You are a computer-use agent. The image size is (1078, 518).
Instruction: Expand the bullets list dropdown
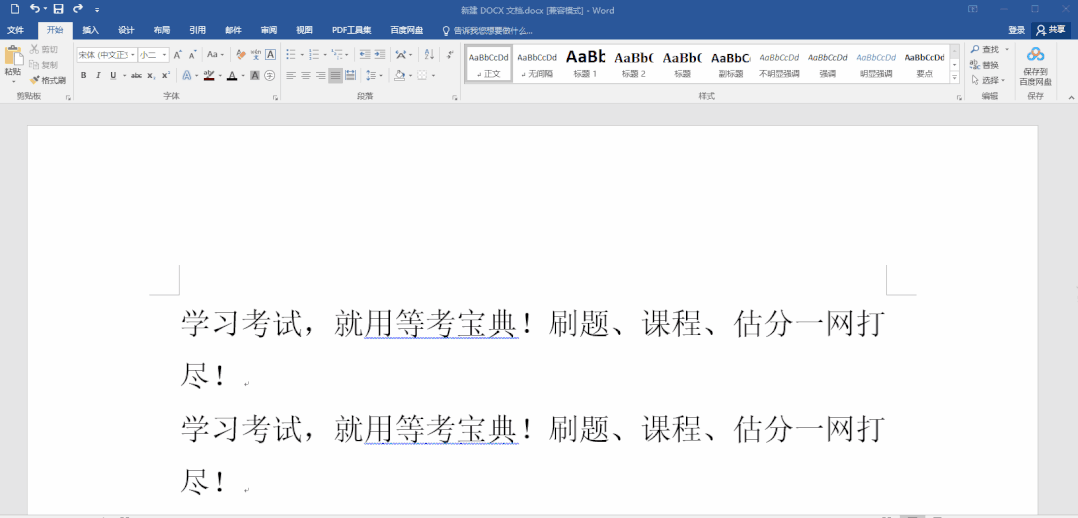pyautogui.click(x=302, y=54)
